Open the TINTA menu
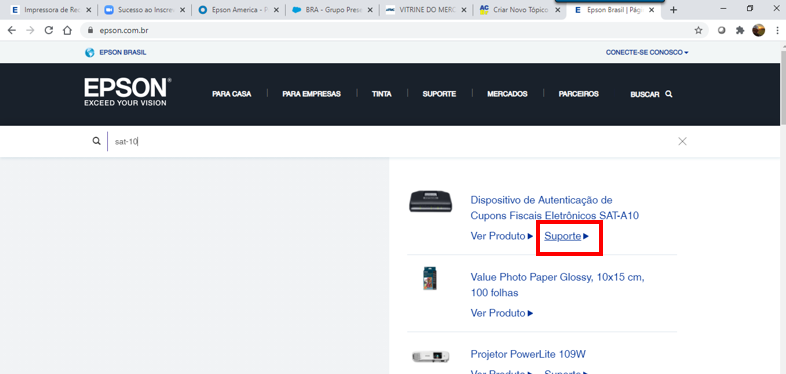The image size is (786, 374). pos(381,94)
